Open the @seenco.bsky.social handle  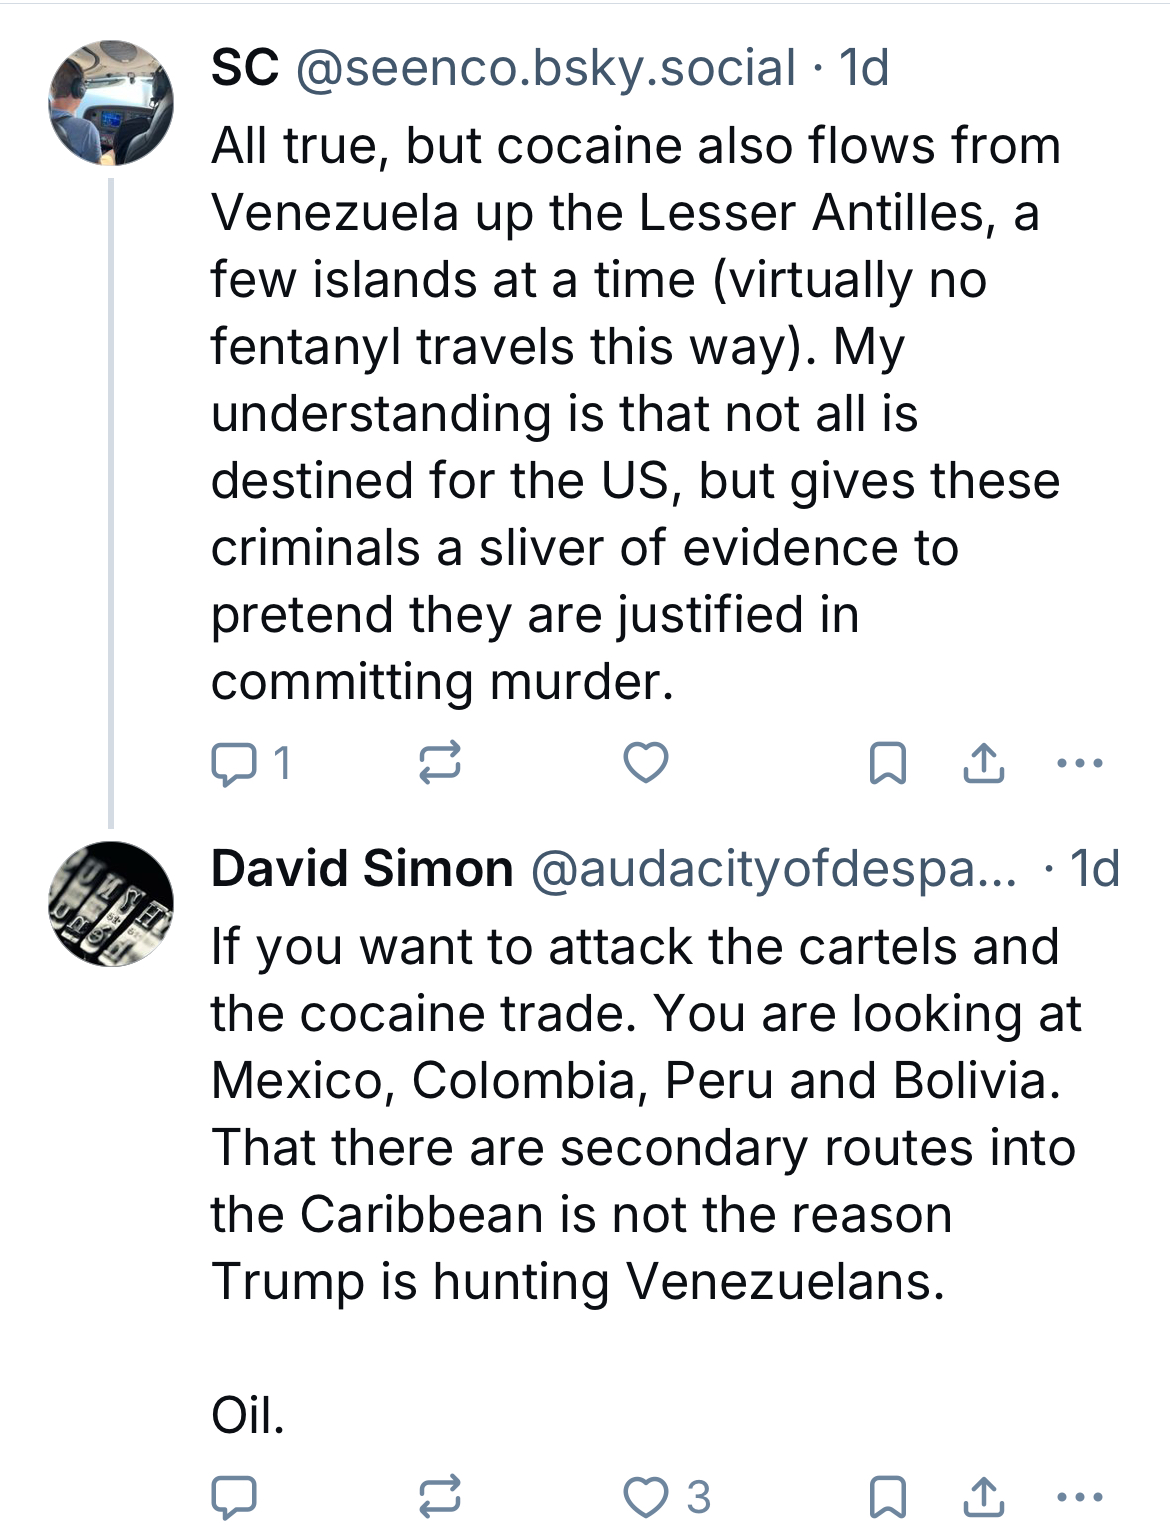(x=546, y=68)
